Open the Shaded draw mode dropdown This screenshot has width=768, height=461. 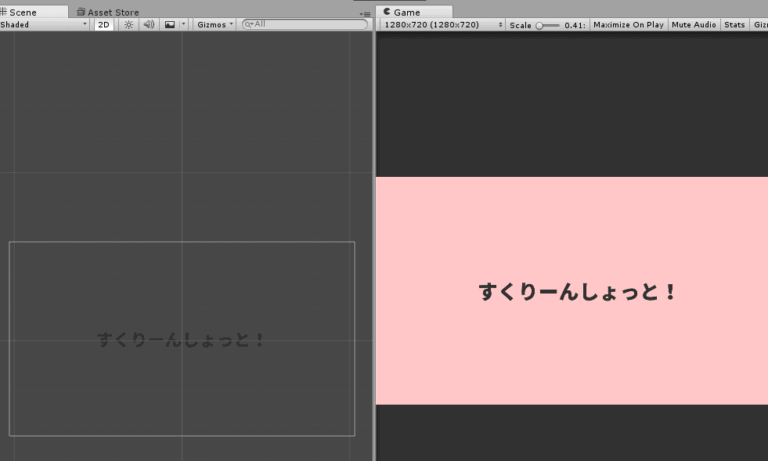[x=45, y=24]
